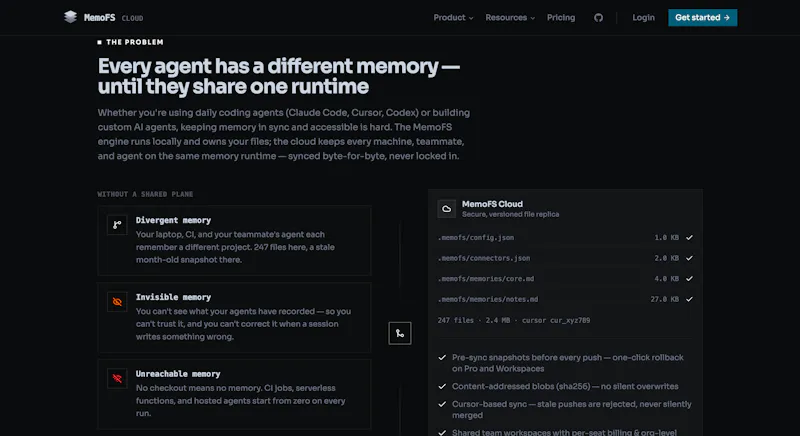800x436 pixels.
Task: Click checkmark next to connectors.json
Action: [689, 258]
